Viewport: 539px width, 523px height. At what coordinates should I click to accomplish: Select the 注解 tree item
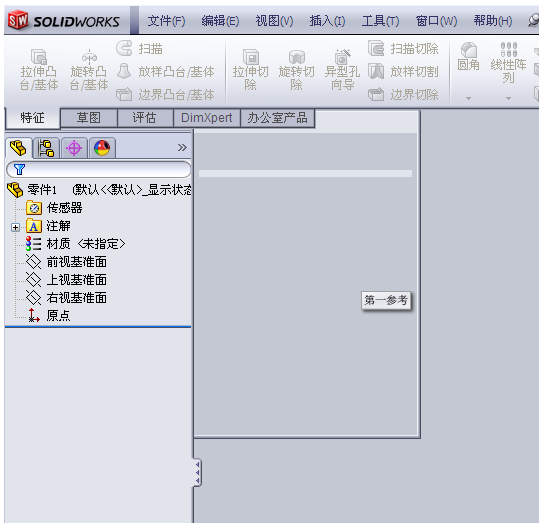tap(48, 226)
